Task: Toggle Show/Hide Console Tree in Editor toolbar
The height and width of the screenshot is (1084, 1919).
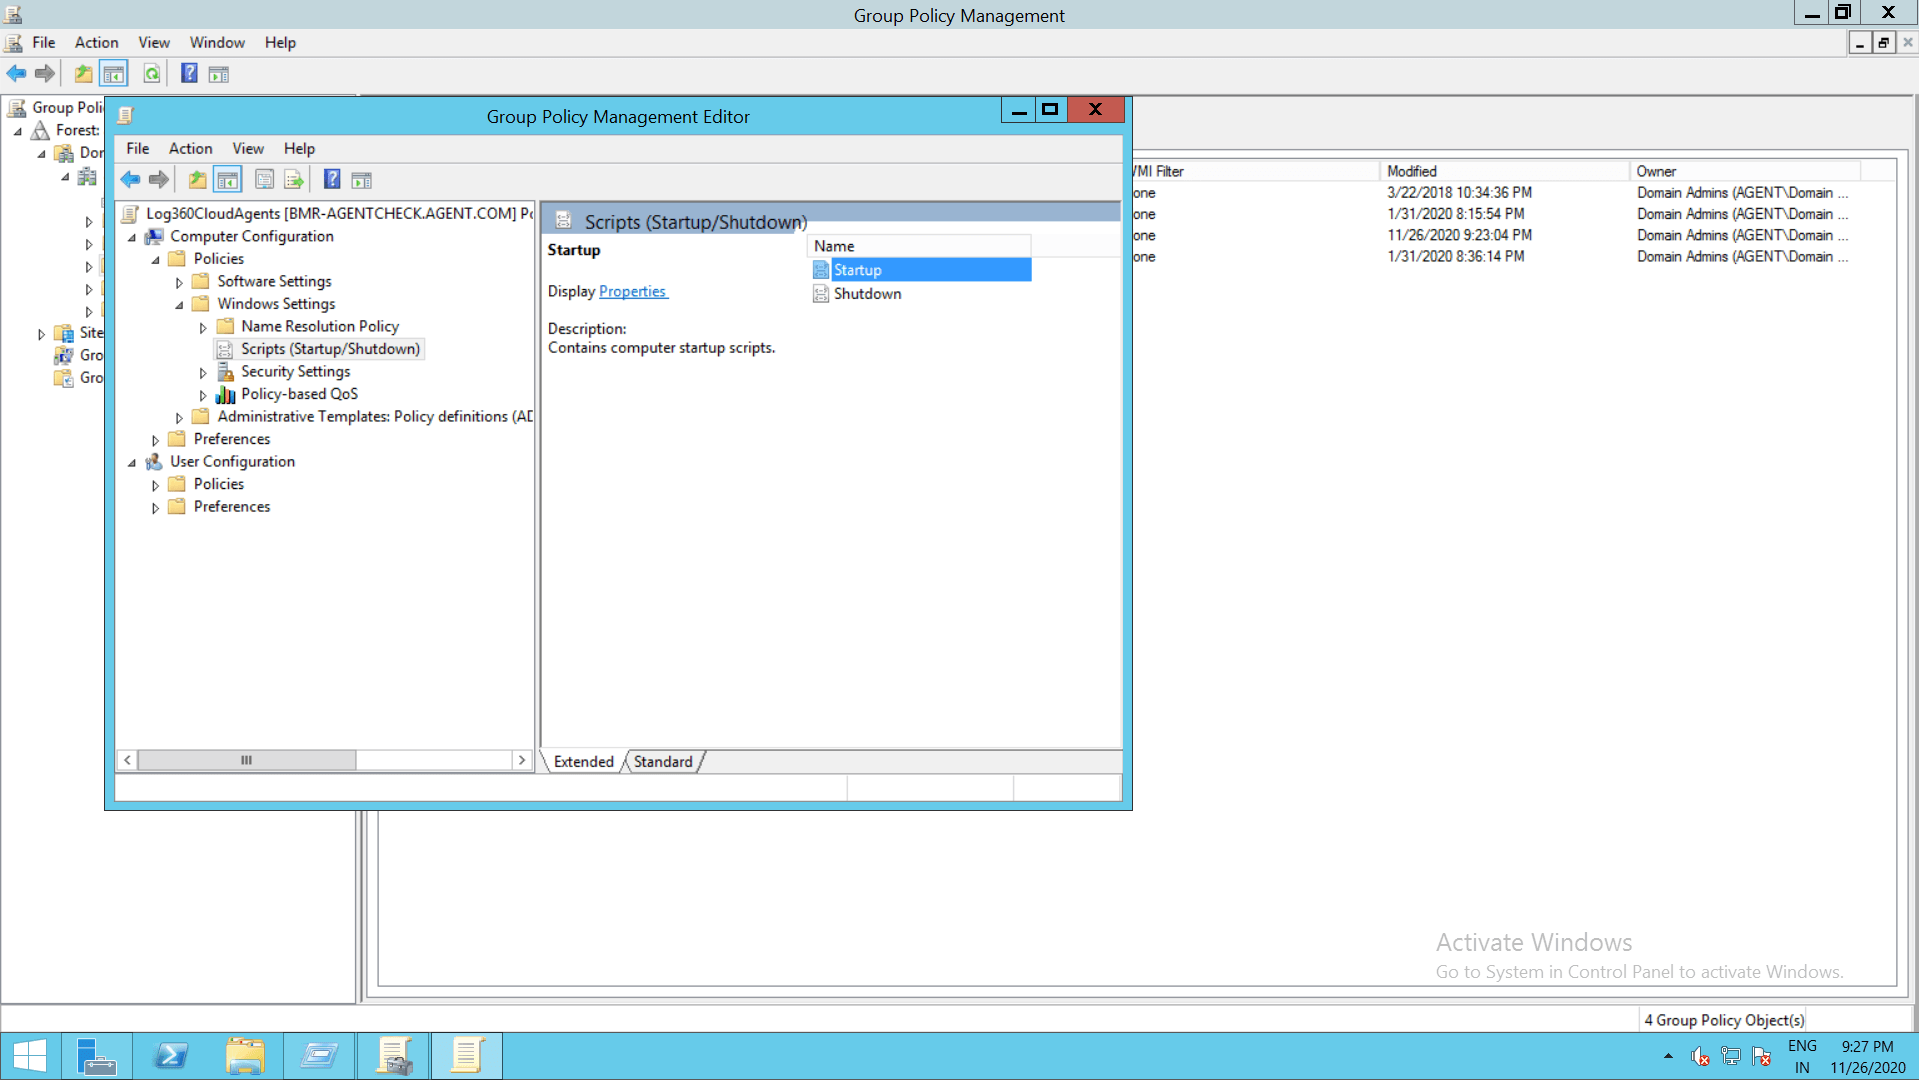Action: click(228, 180)
